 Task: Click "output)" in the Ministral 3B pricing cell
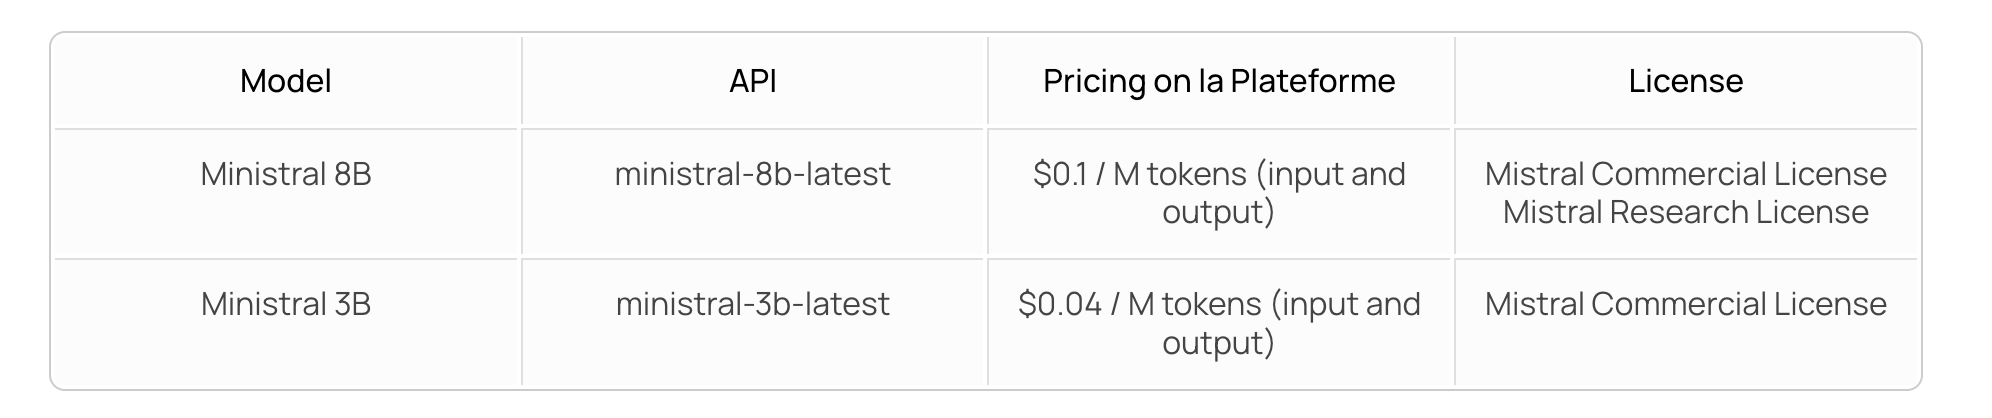(1219, 344)
